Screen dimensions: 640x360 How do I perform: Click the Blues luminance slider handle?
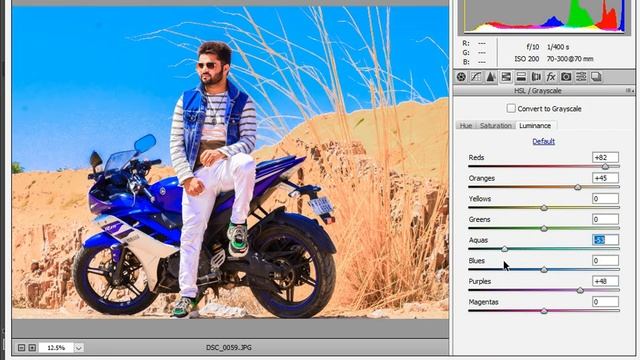pos(544,269)
